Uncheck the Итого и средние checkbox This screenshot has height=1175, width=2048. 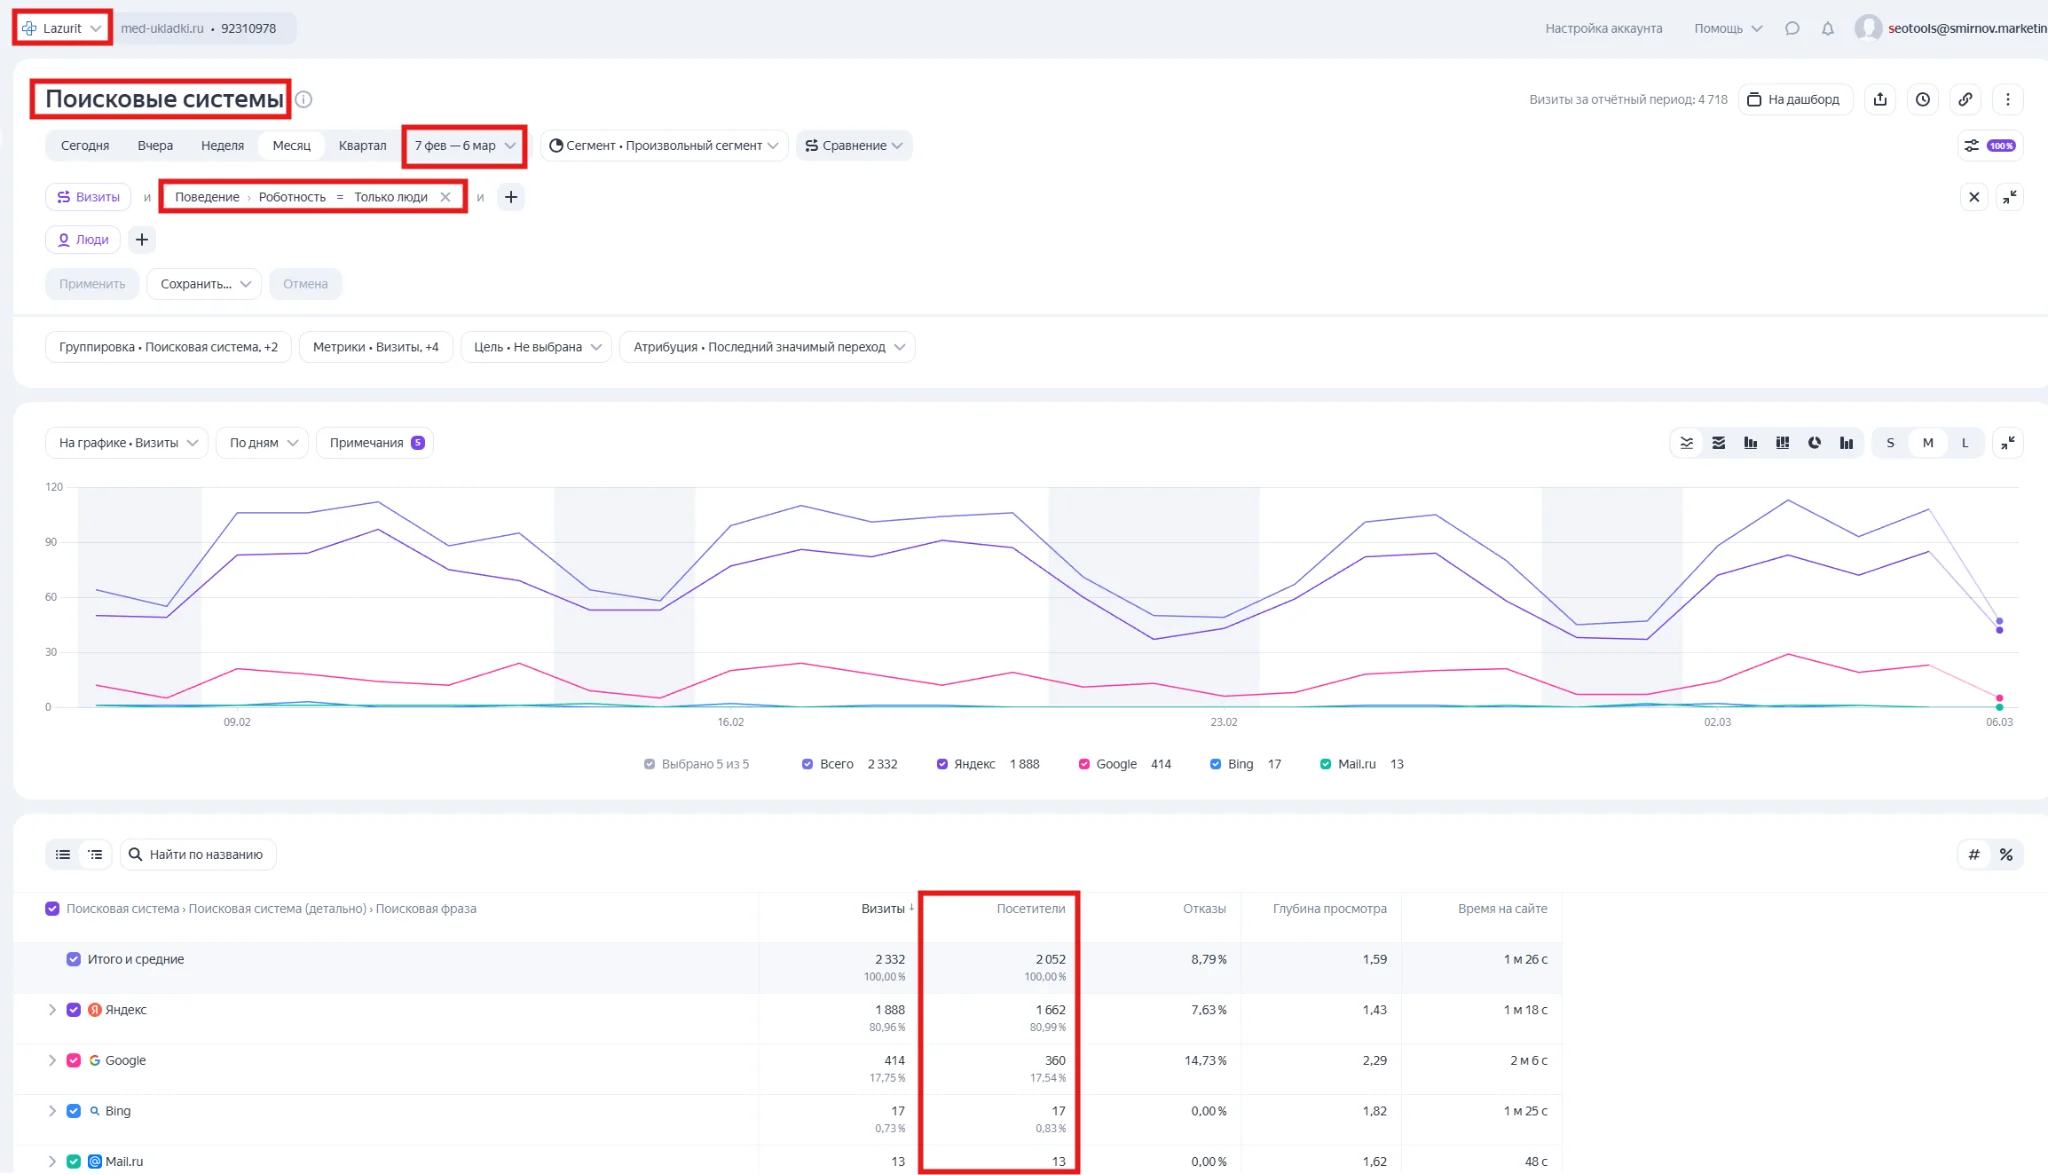73,959
